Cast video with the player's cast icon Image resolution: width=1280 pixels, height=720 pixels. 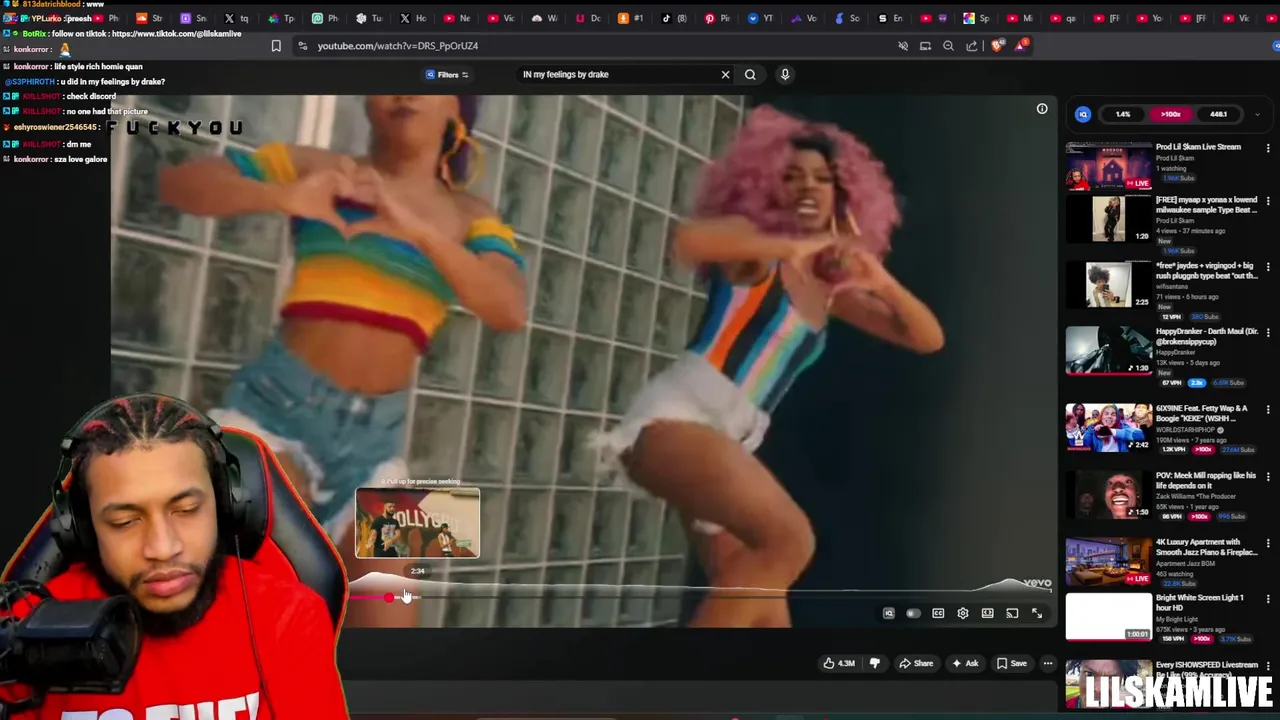coord(1012,614)
